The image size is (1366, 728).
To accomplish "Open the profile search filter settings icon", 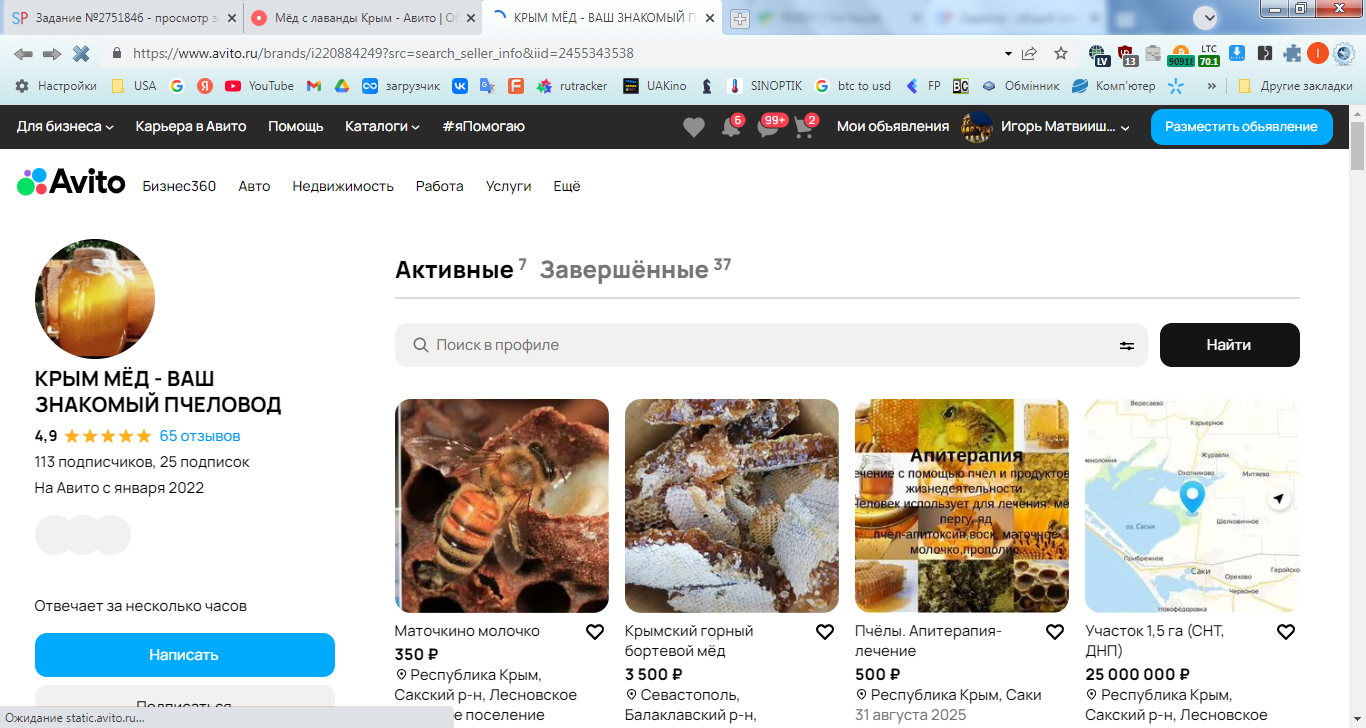I will pos(1127,345).
